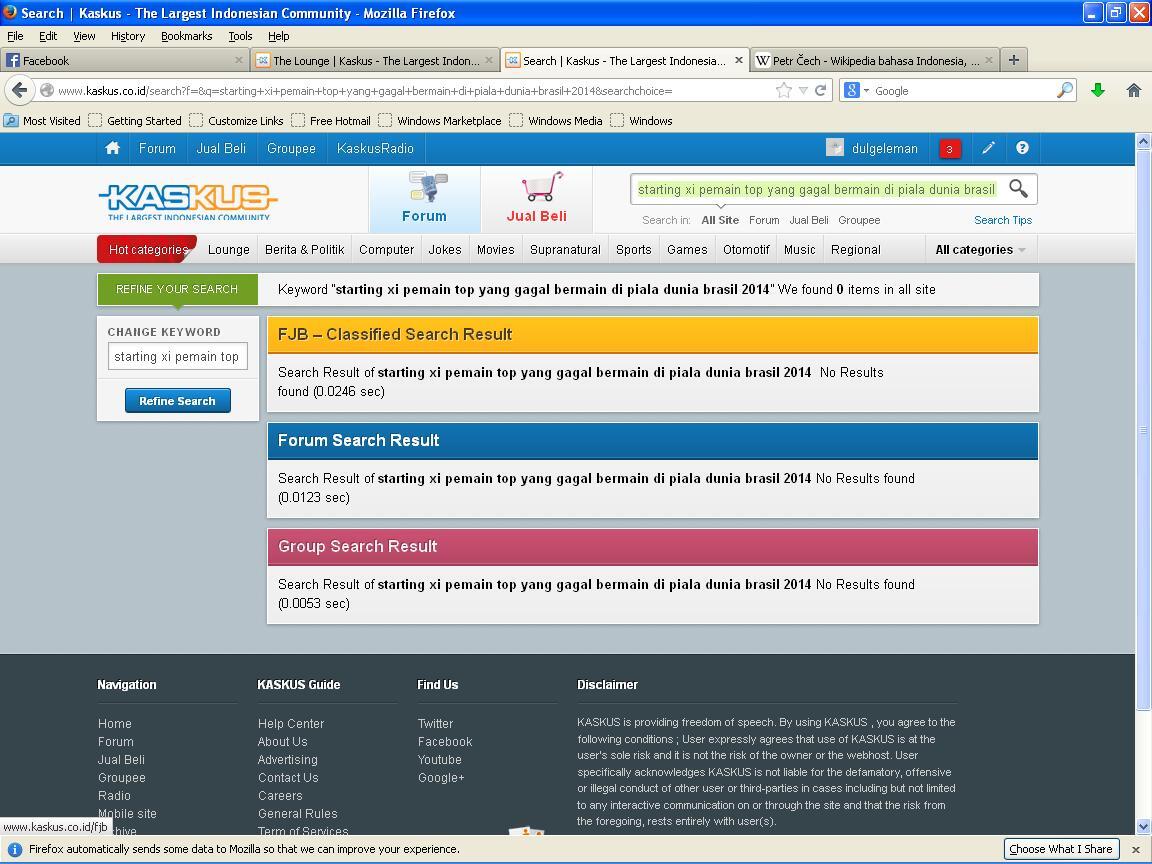Select All Site search scope
This screenshot has height=864, width=1152.
[720, 220]
